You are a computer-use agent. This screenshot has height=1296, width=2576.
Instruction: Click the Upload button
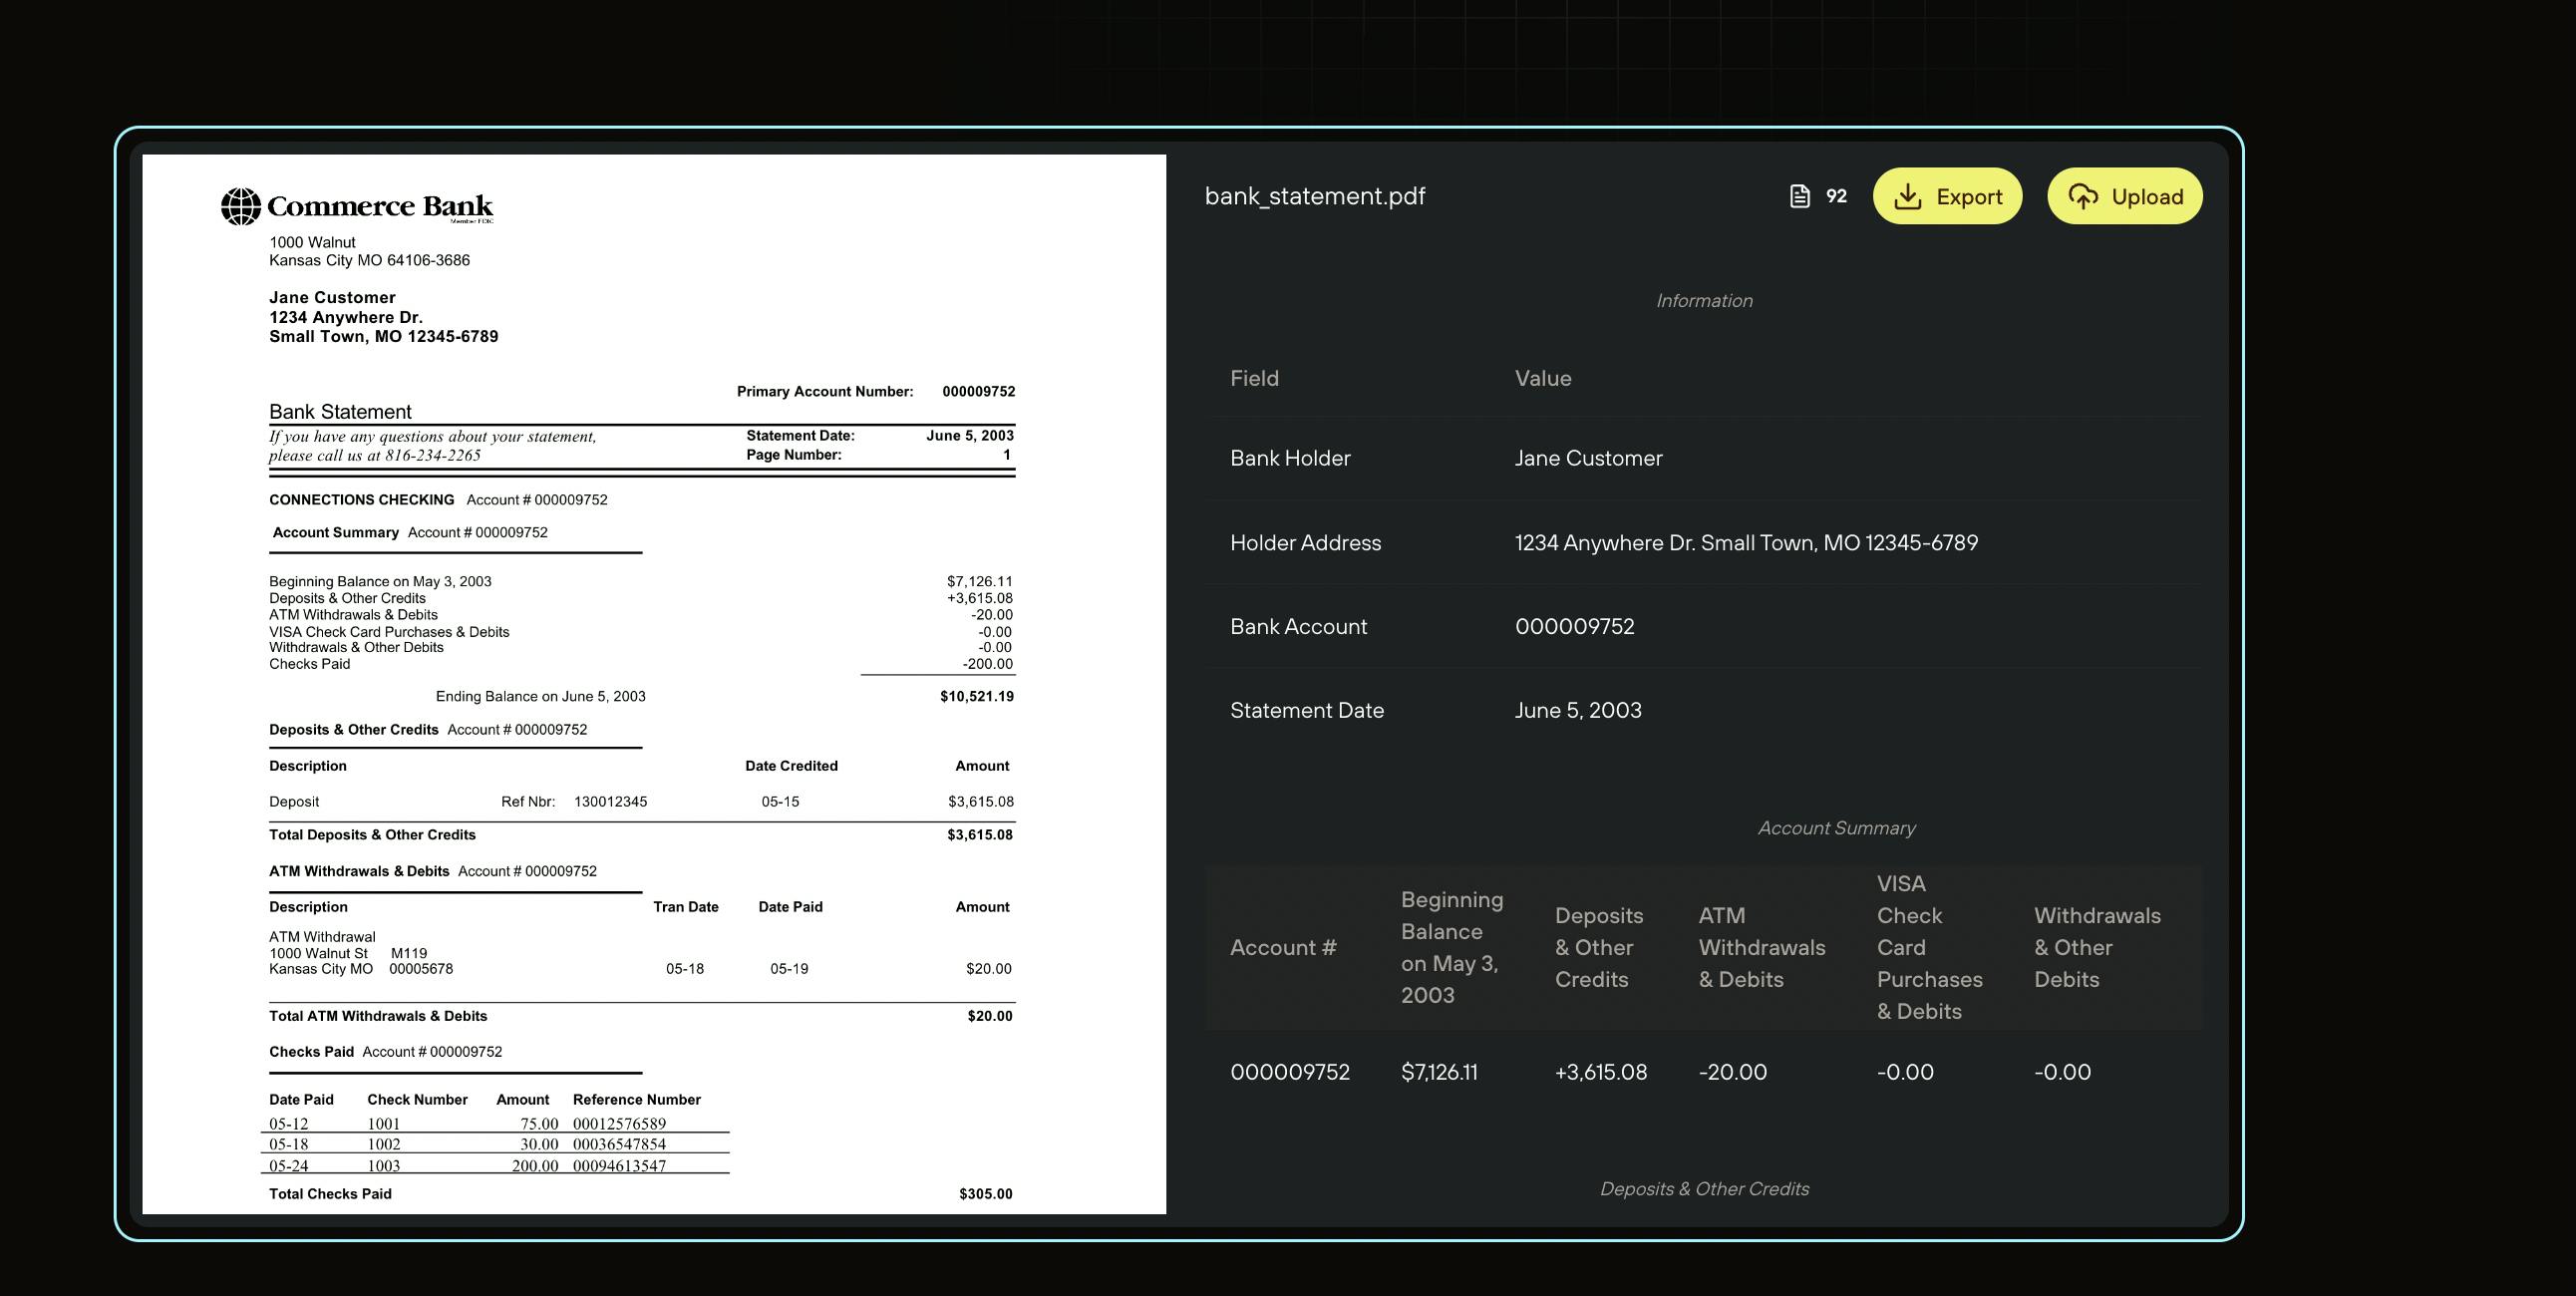[2125, 196]
